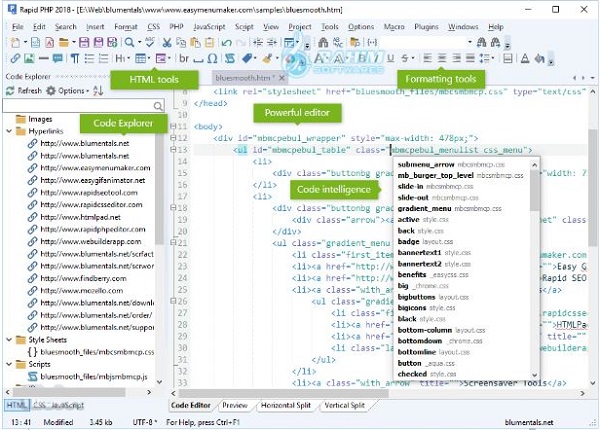Switch to the Vertical Split tab
The image size is (600, 430).
[344, 405]
